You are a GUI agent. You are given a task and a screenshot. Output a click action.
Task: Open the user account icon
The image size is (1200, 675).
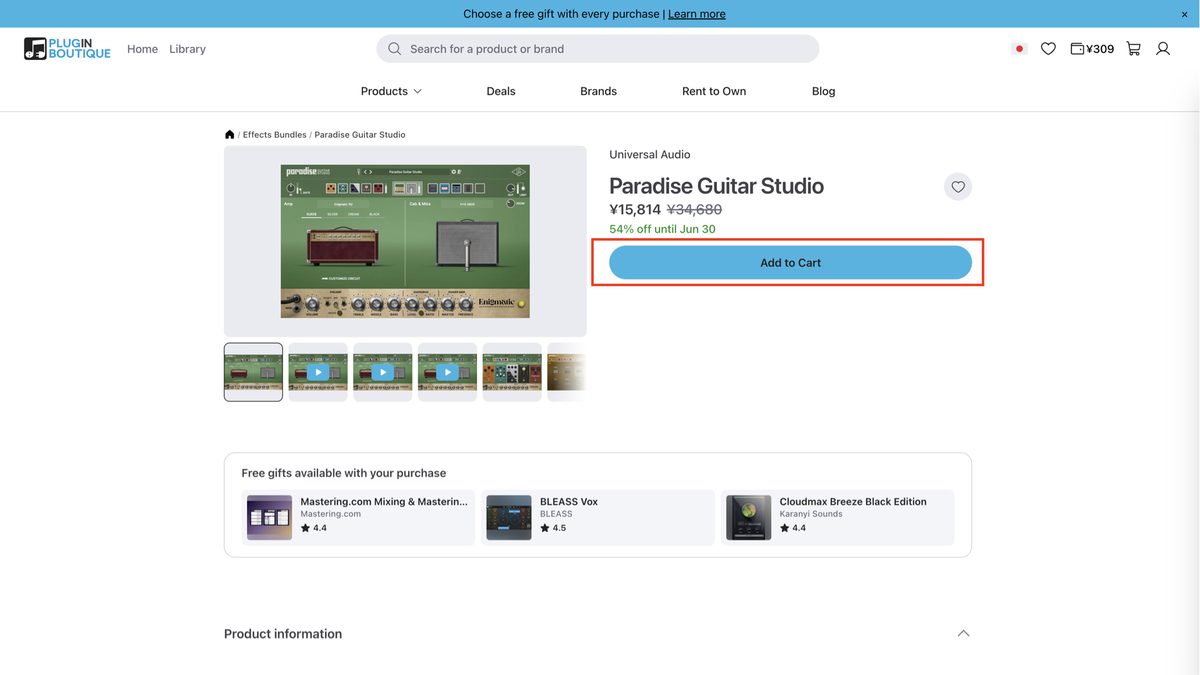1163,49
